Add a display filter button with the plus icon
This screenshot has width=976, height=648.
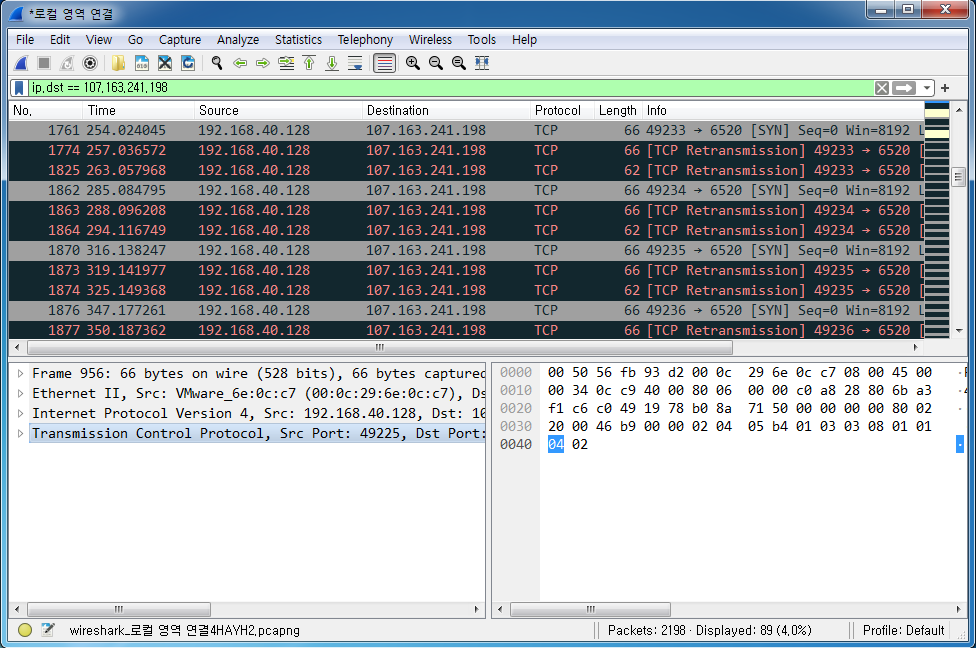945,88
